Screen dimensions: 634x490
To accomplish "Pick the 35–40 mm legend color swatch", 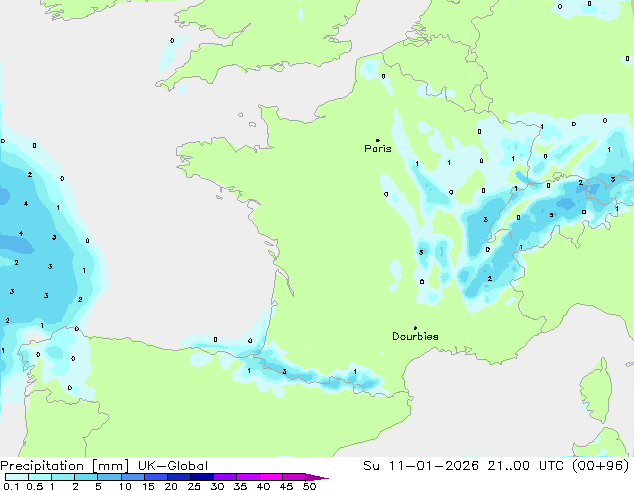I will click(x=247, y=477).
